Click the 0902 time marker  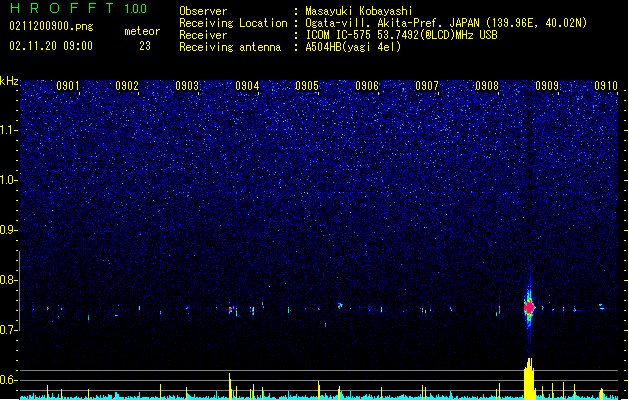(x=127, y=85)
